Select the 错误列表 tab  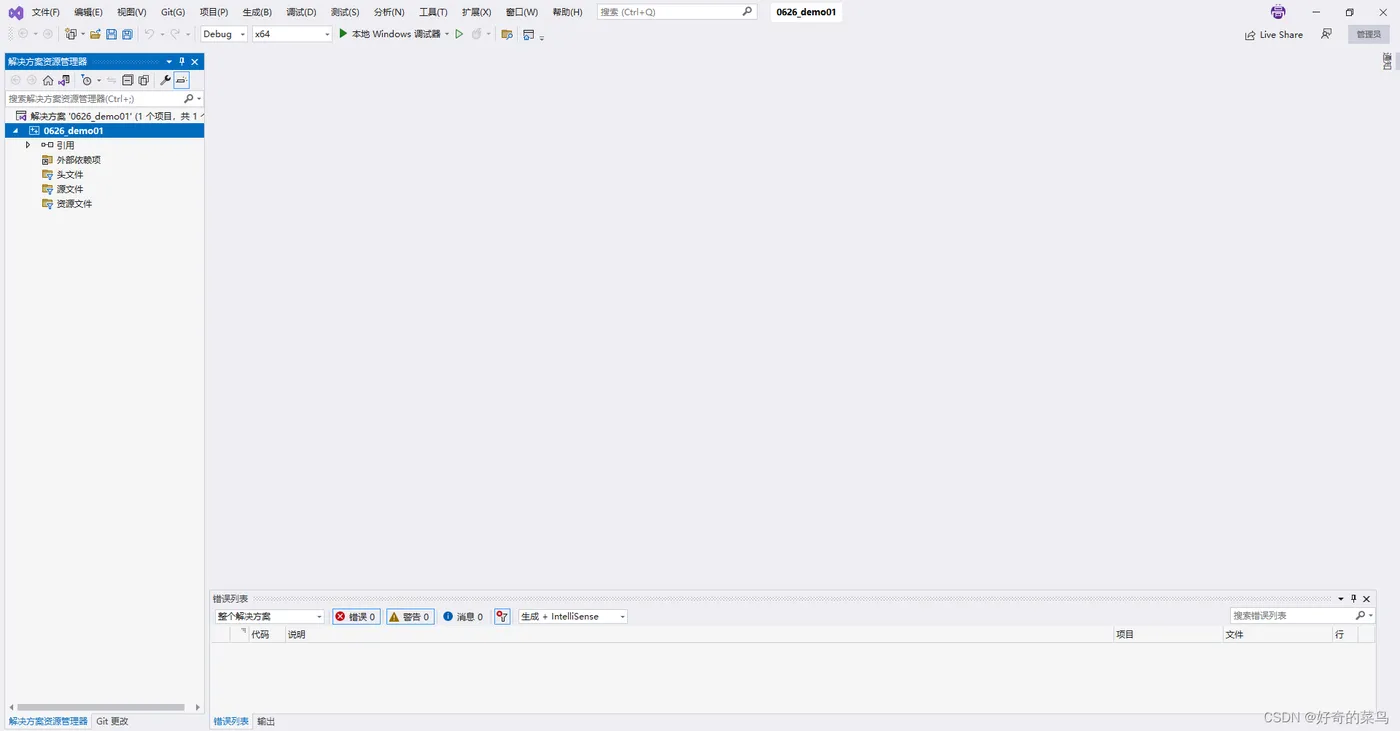231,722
